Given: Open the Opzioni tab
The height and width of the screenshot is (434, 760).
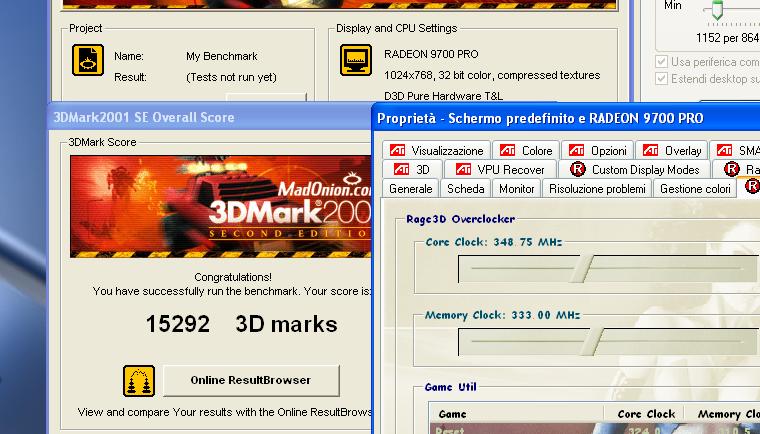Looking at the screenshot, I should point(598,150).
